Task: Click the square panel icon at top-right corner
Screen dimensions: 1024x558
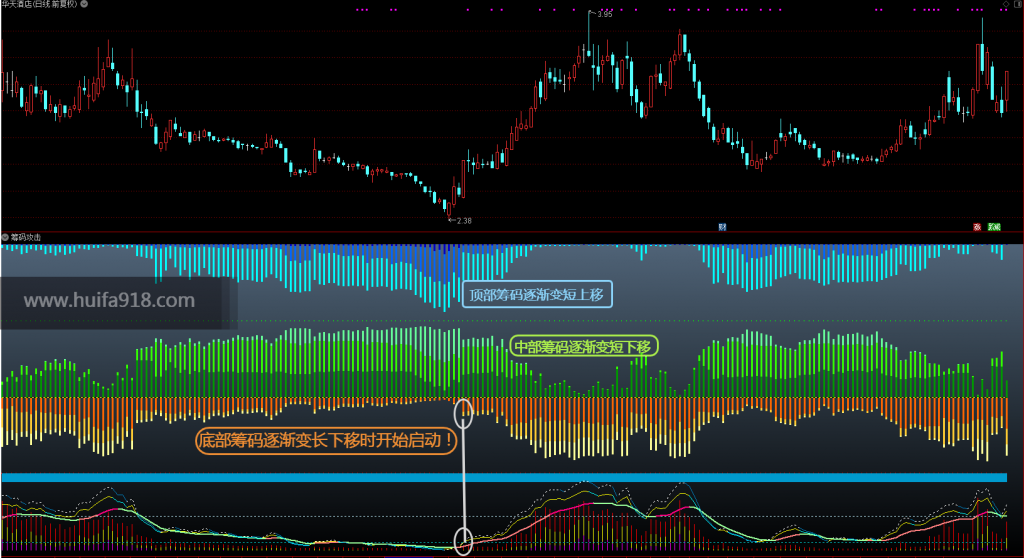Action: pos(1017,5)
